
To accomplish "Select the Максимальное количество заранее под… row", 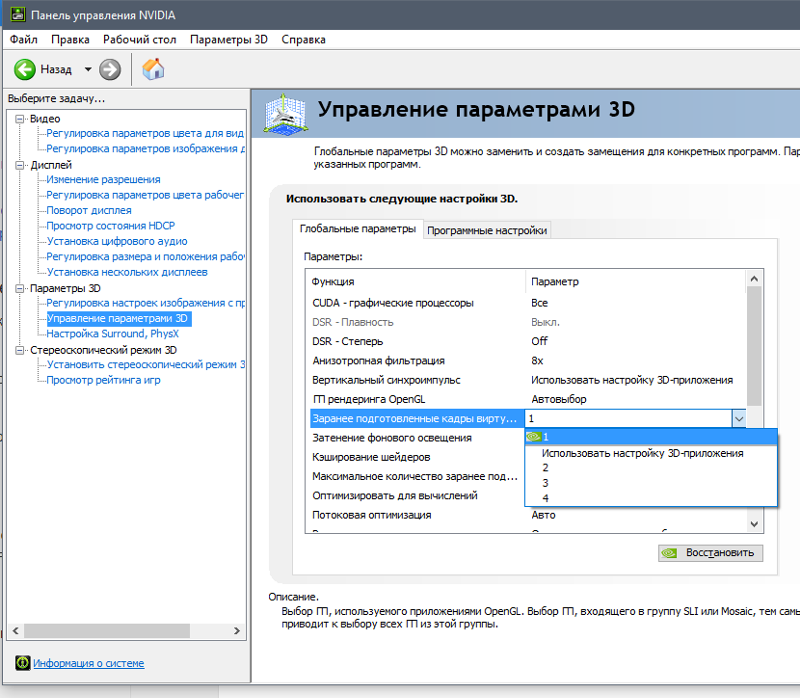I will pos(415,476).
